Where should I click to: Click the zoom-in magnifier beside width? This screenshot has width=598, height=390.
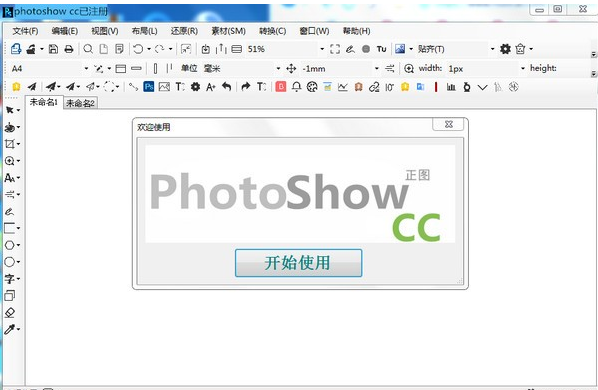coord(409,69)
